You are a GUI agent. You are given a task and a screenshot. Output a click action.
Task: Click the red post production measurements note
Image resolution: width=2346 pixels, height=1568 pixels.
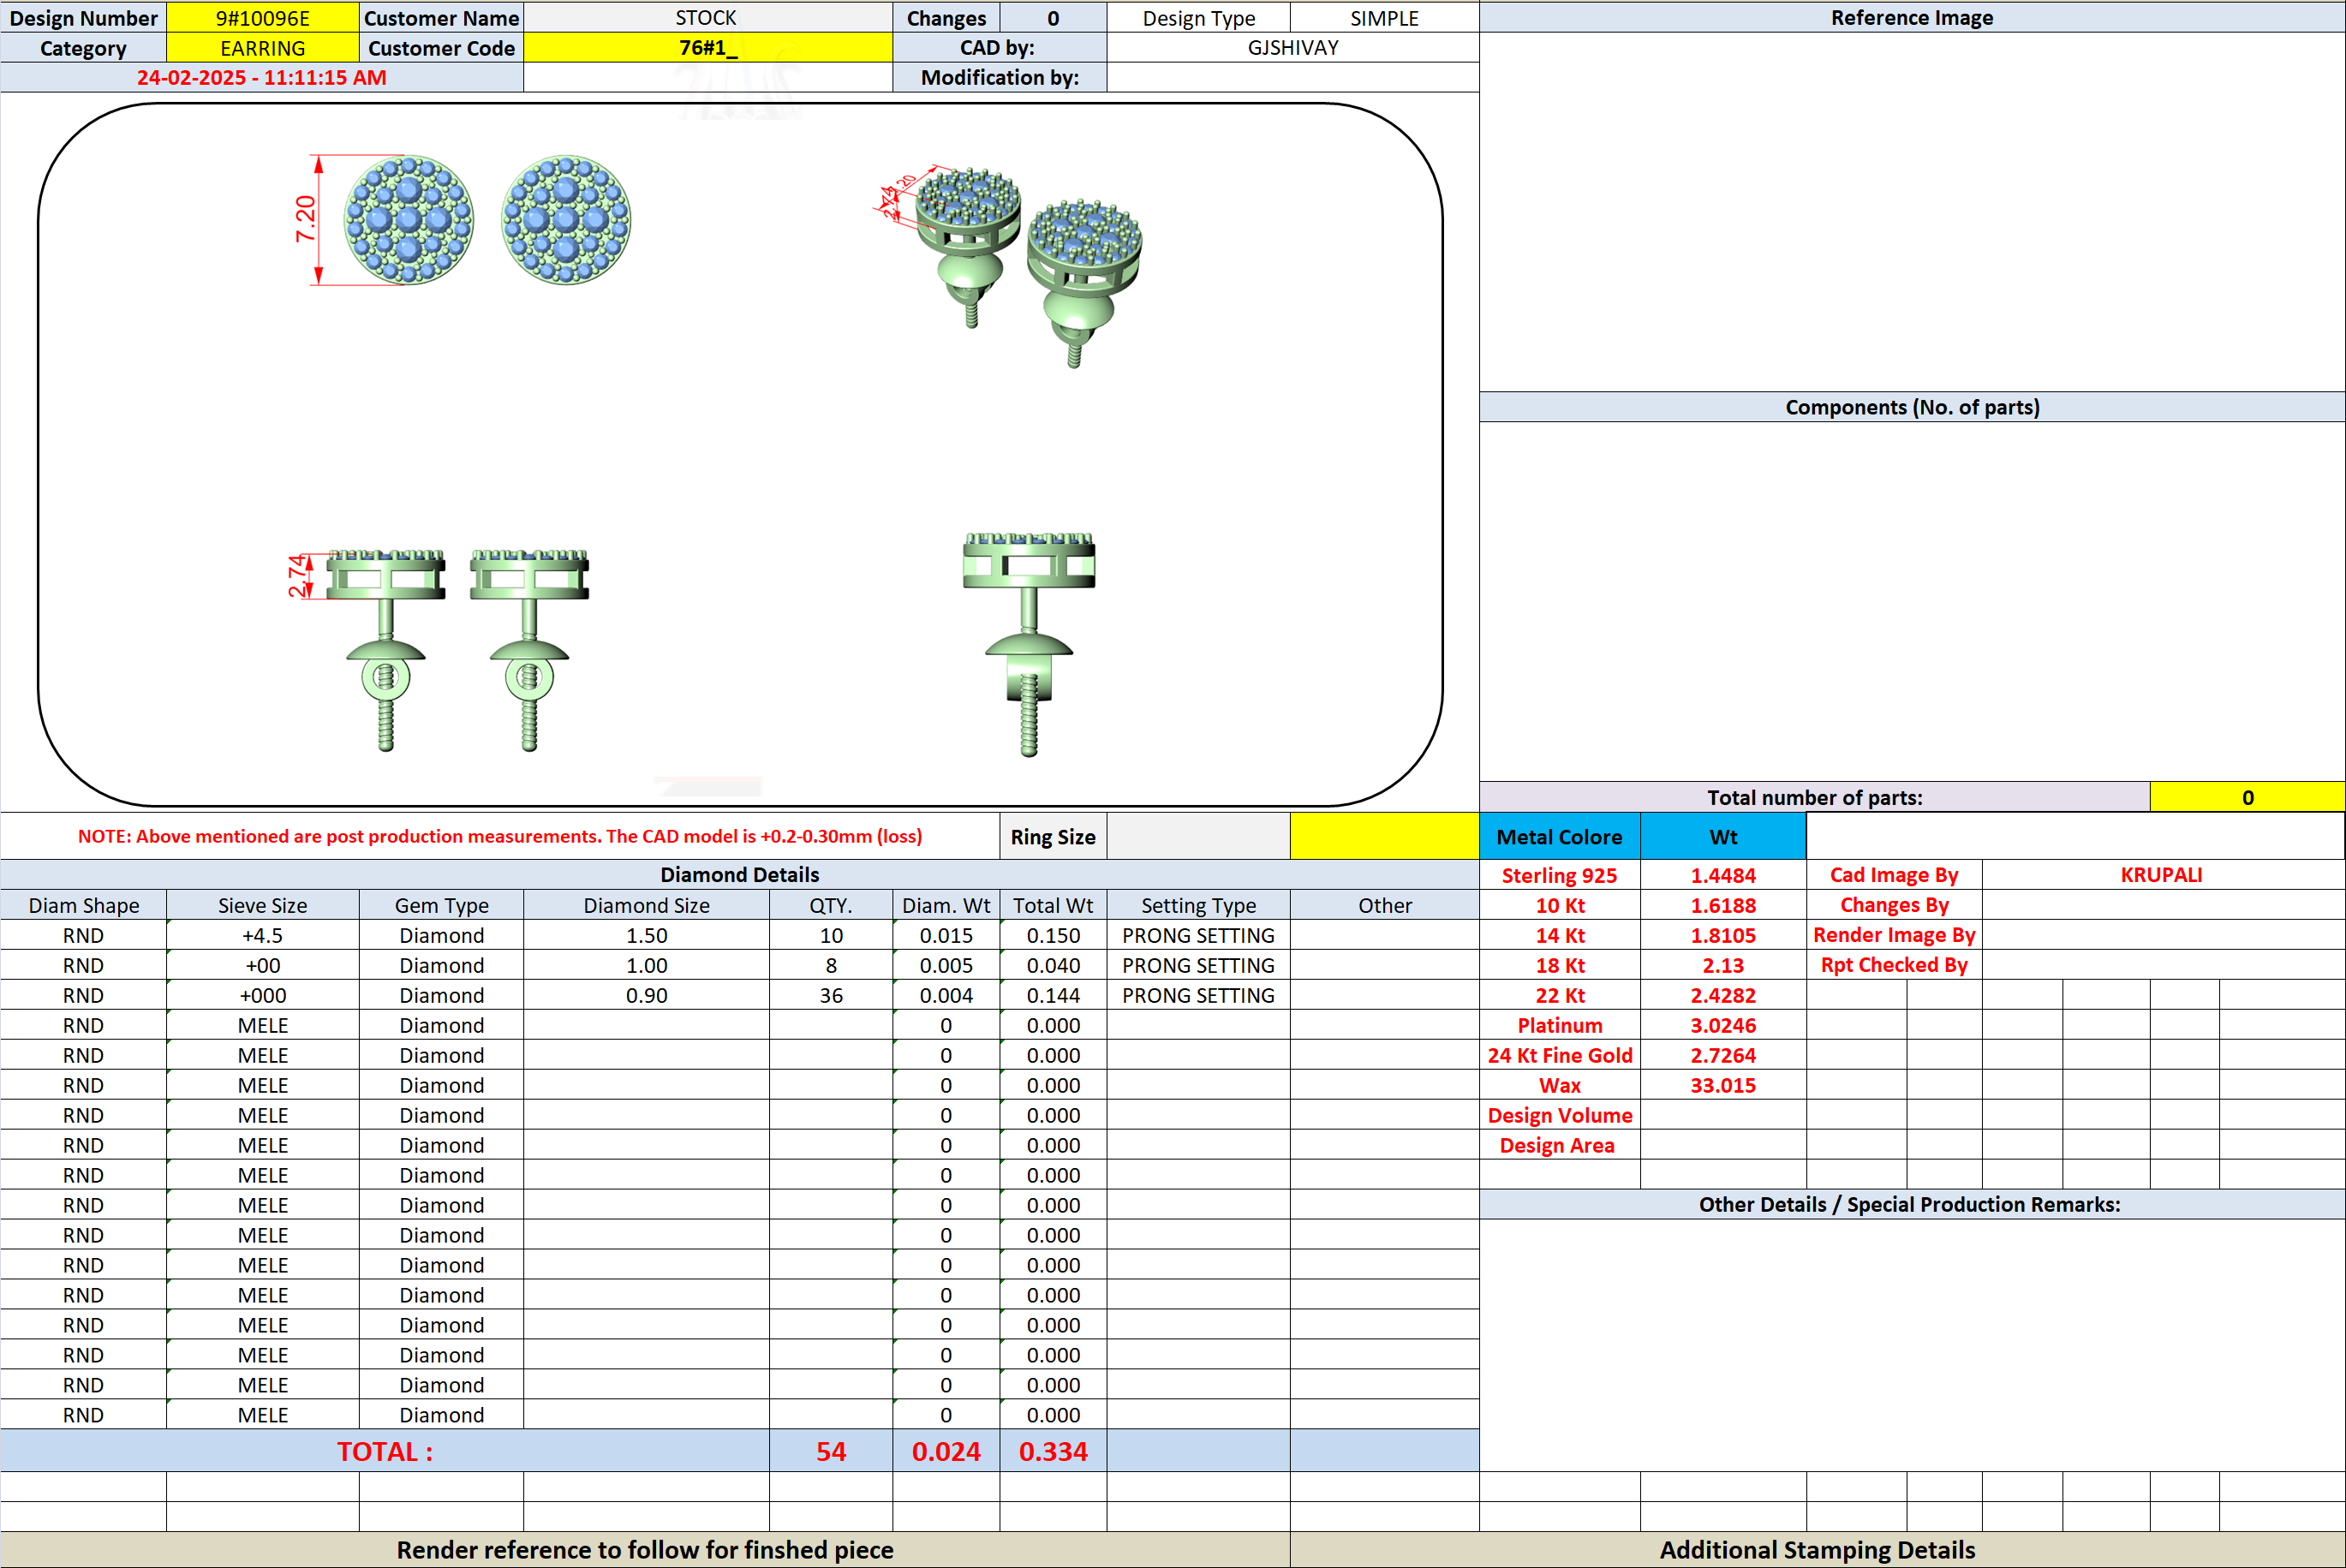tap(500, 836)
